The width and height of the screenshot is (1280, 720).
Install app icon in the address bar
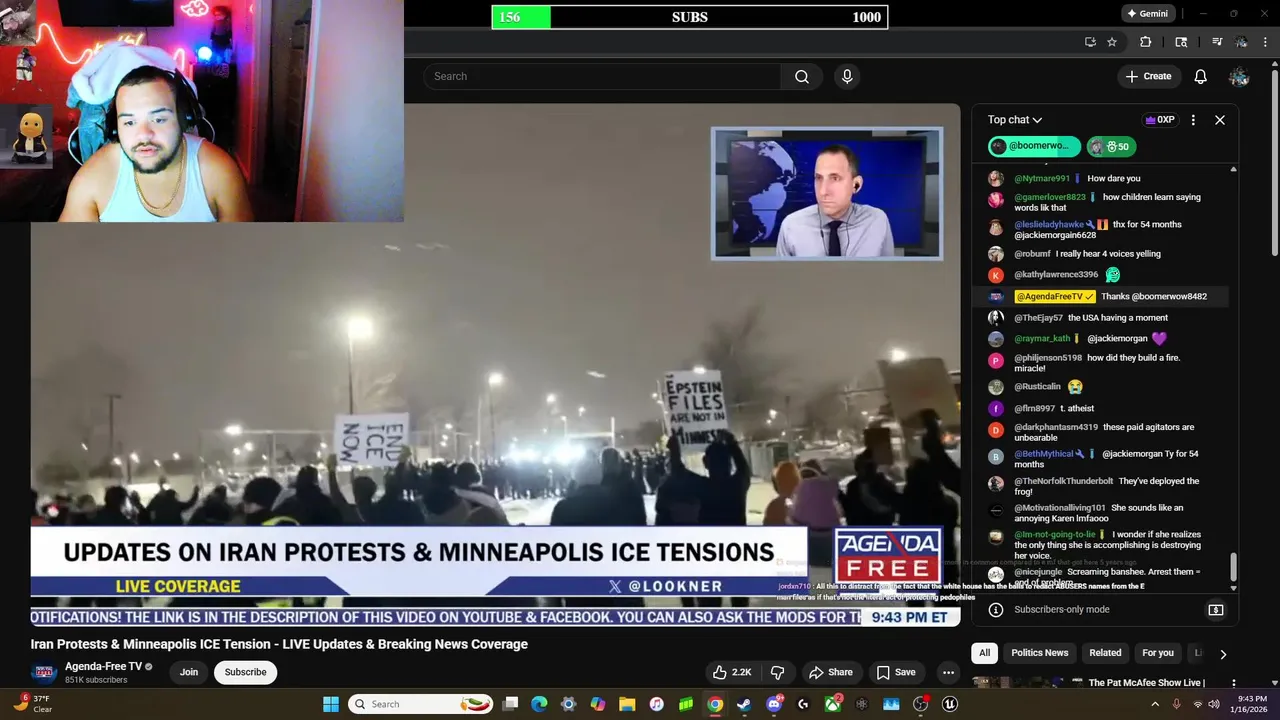click(1090, 42)
